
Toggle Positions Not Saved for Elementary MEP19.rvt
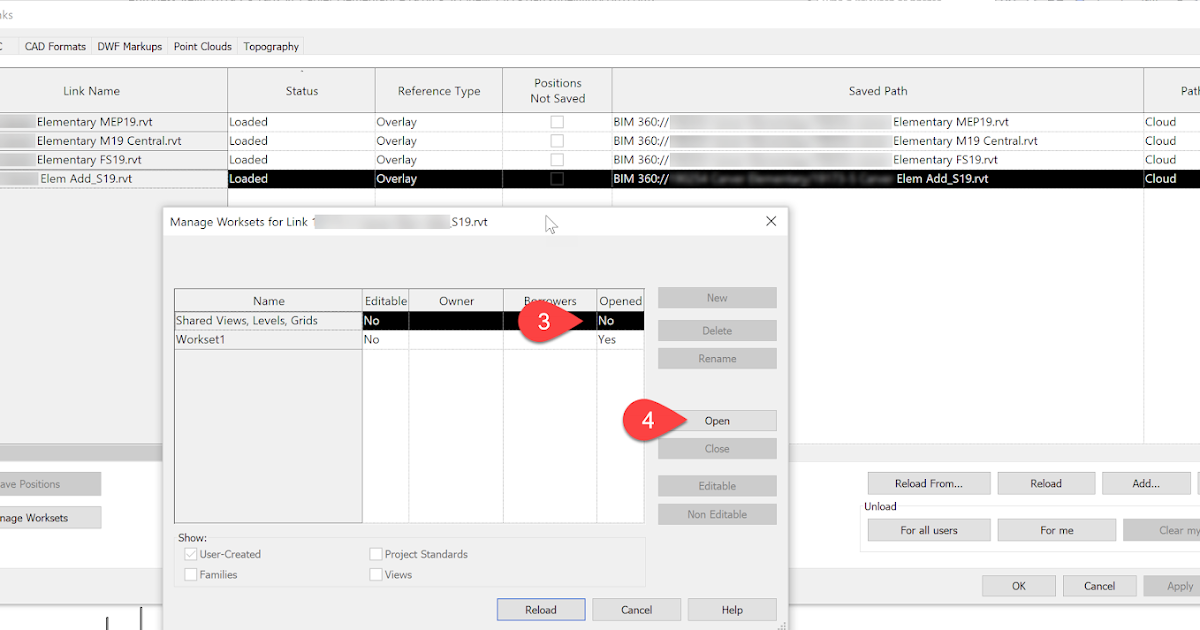point(556,121)
